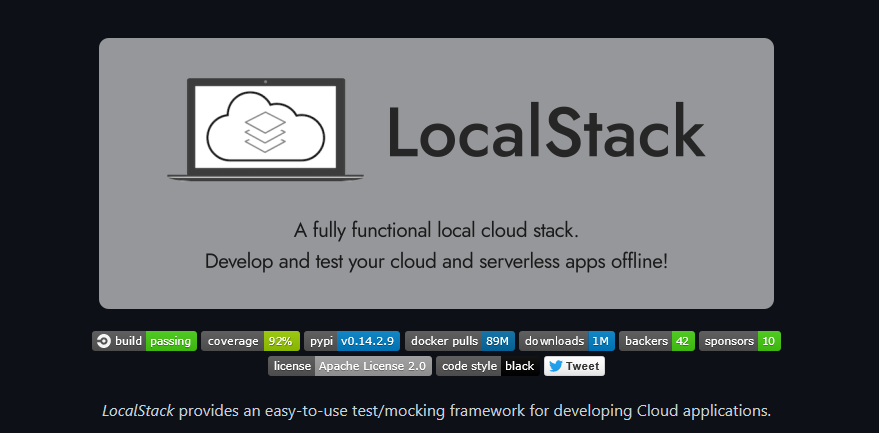
Task: Click the laptop cloud logo
Action: click(265, 130)
